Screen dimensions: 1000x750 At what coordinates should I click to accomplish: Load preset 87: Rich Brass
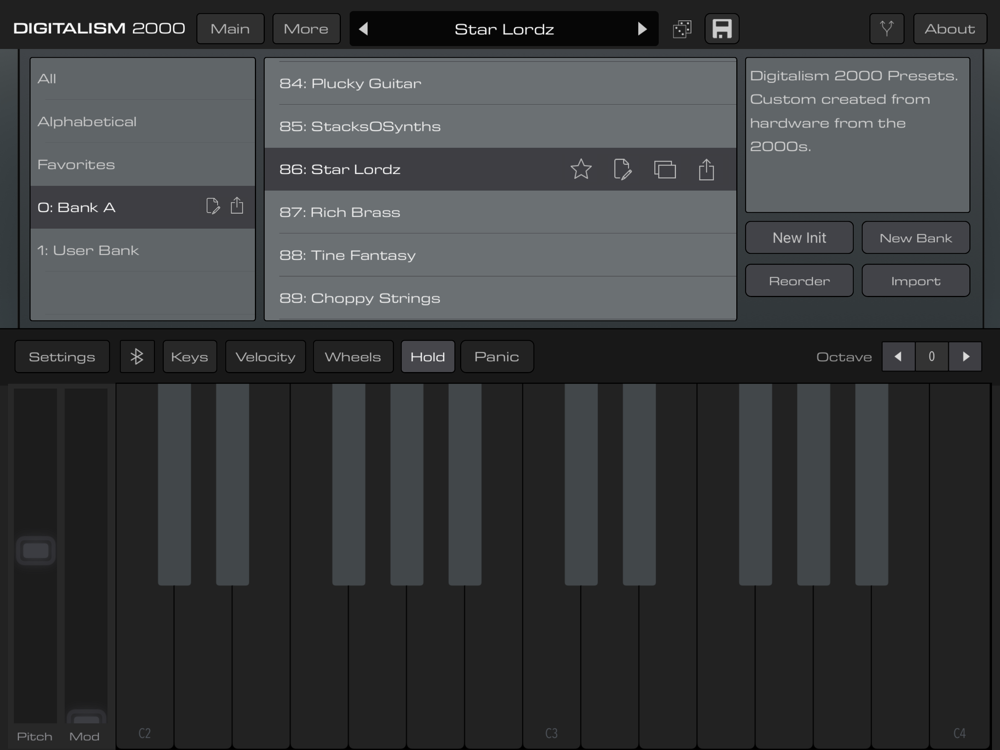[x=501, y=212]
